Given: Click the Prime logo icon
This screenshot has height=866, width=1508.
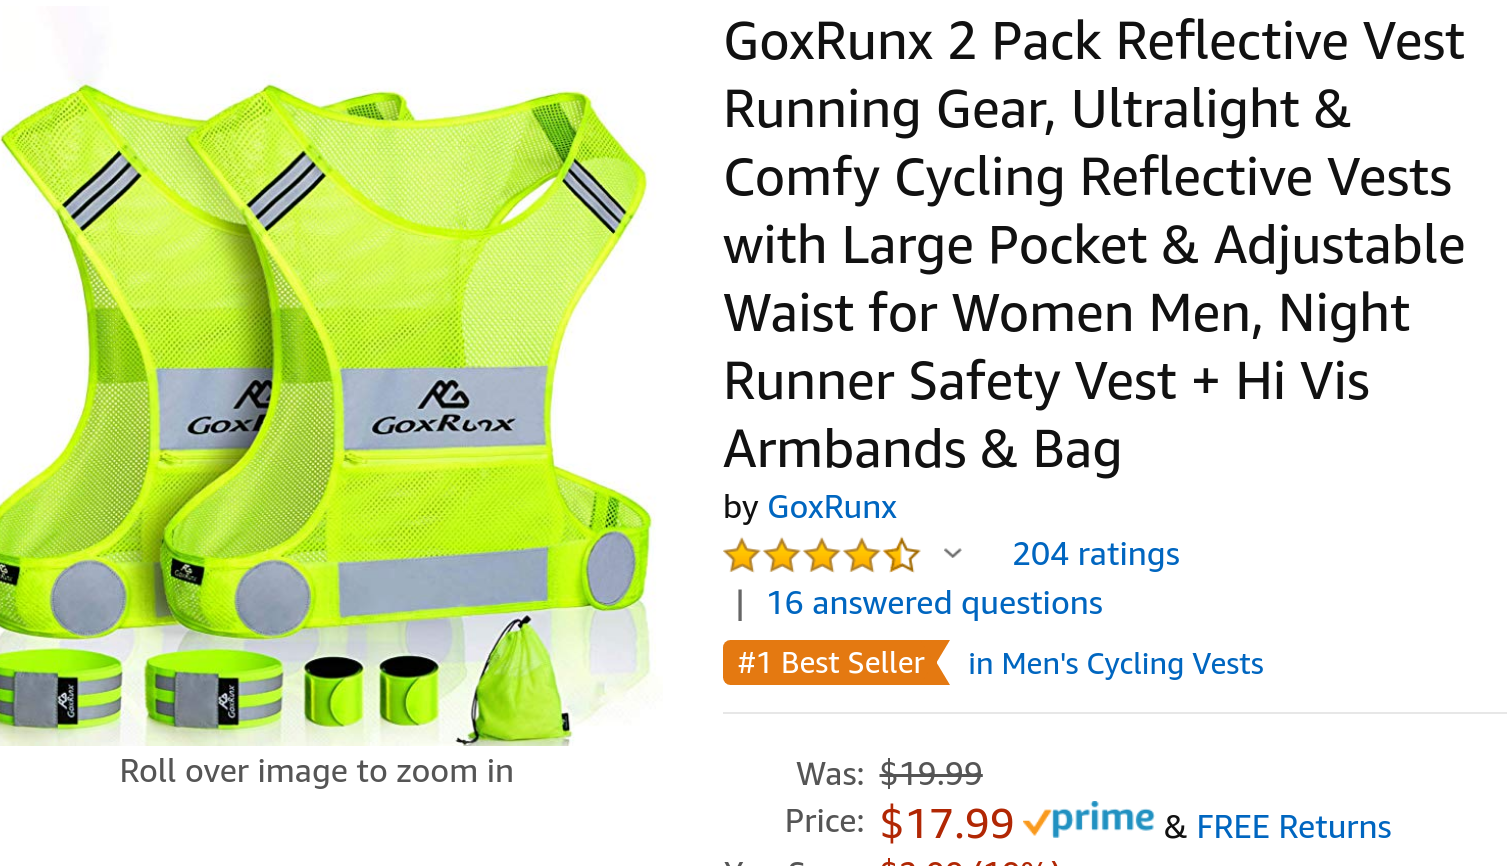Looking at the screenshot, I should click(1089, 820).
